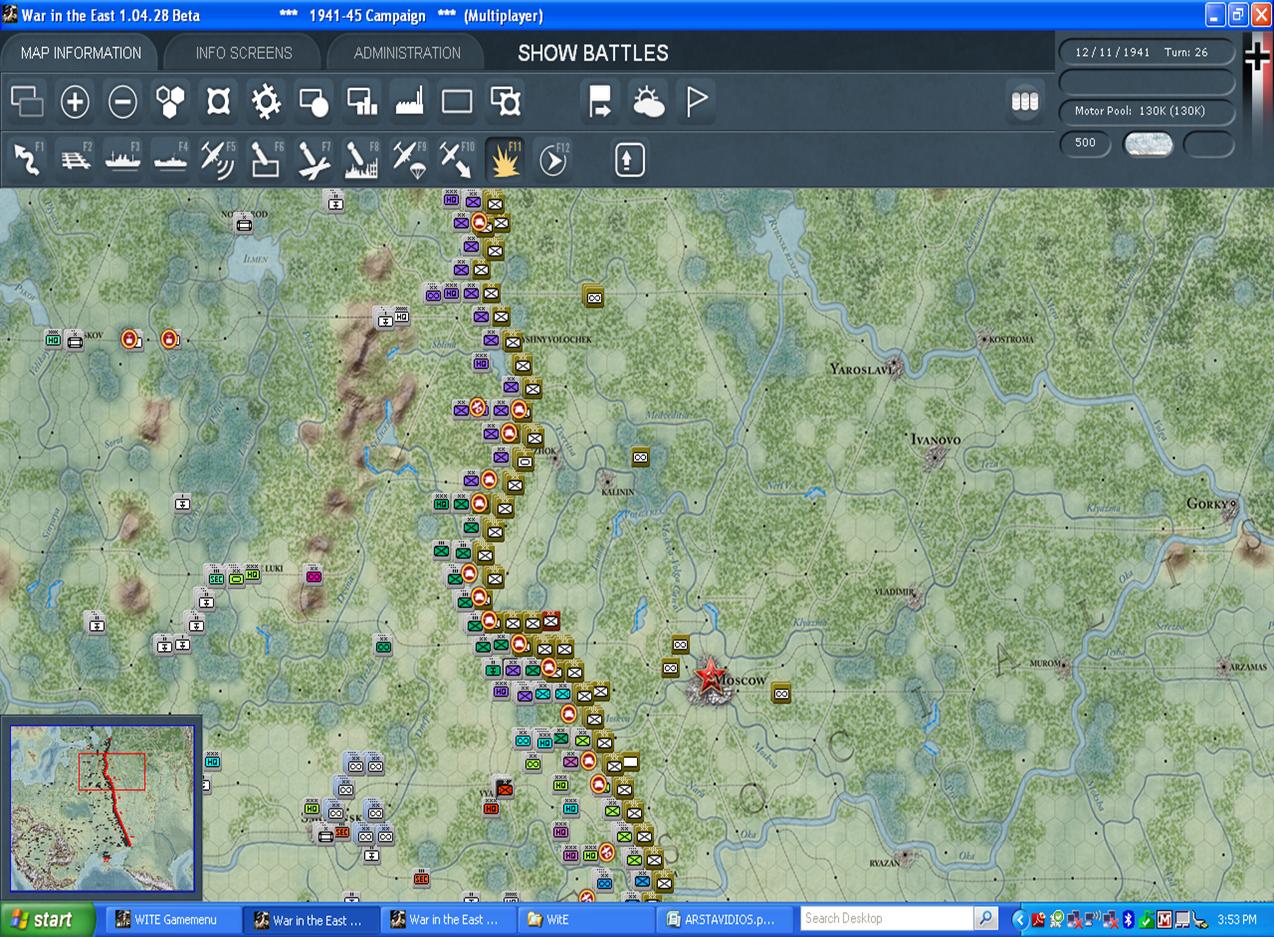Toggle F11 show battles explosion icon
This screenshot has height=937, width=1274.
coord(505,159)
